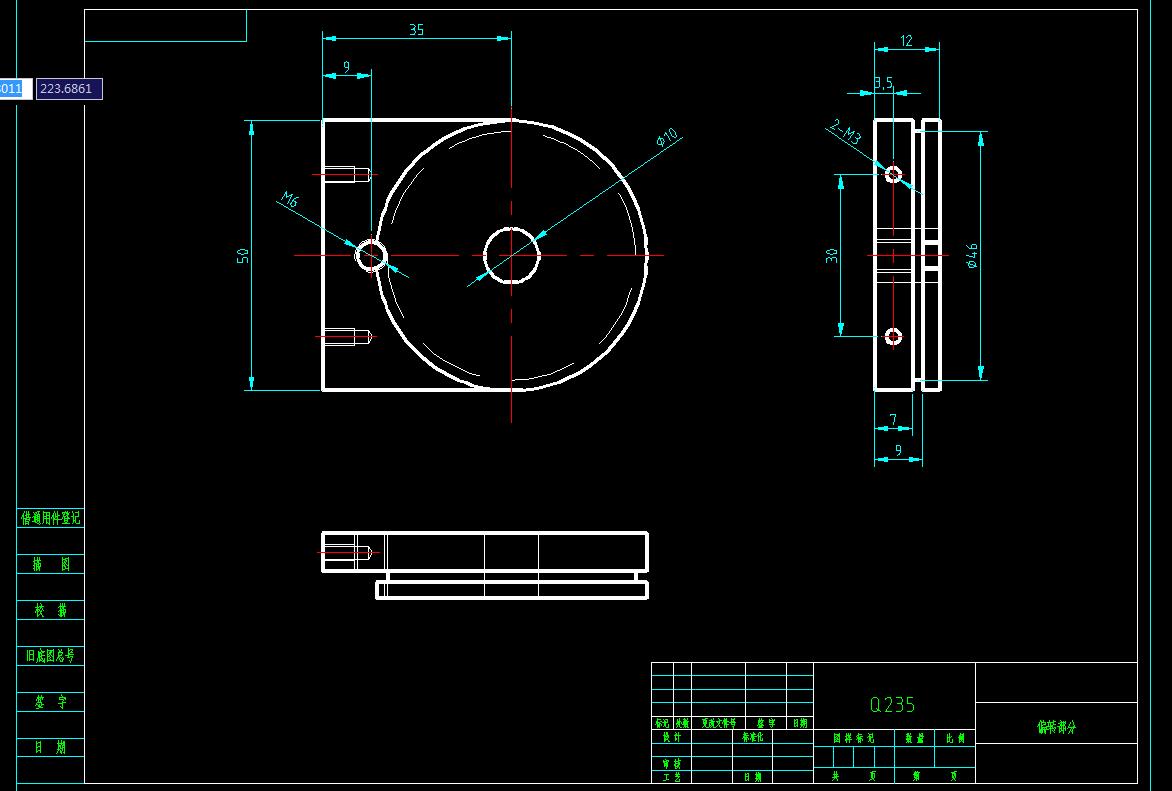Select the 9 dimension below the side view
Viewport: 1172px width, 791px height.
click(898, 450)
